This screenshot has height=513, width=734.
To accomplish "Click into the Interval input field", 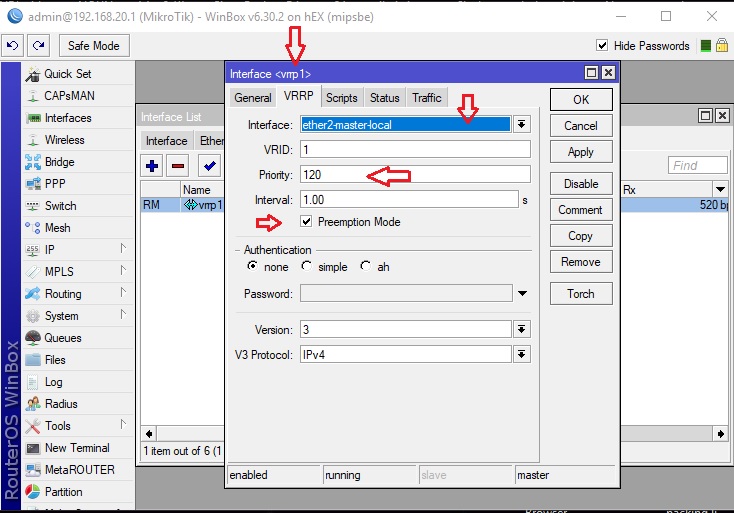I will (409, 200).
